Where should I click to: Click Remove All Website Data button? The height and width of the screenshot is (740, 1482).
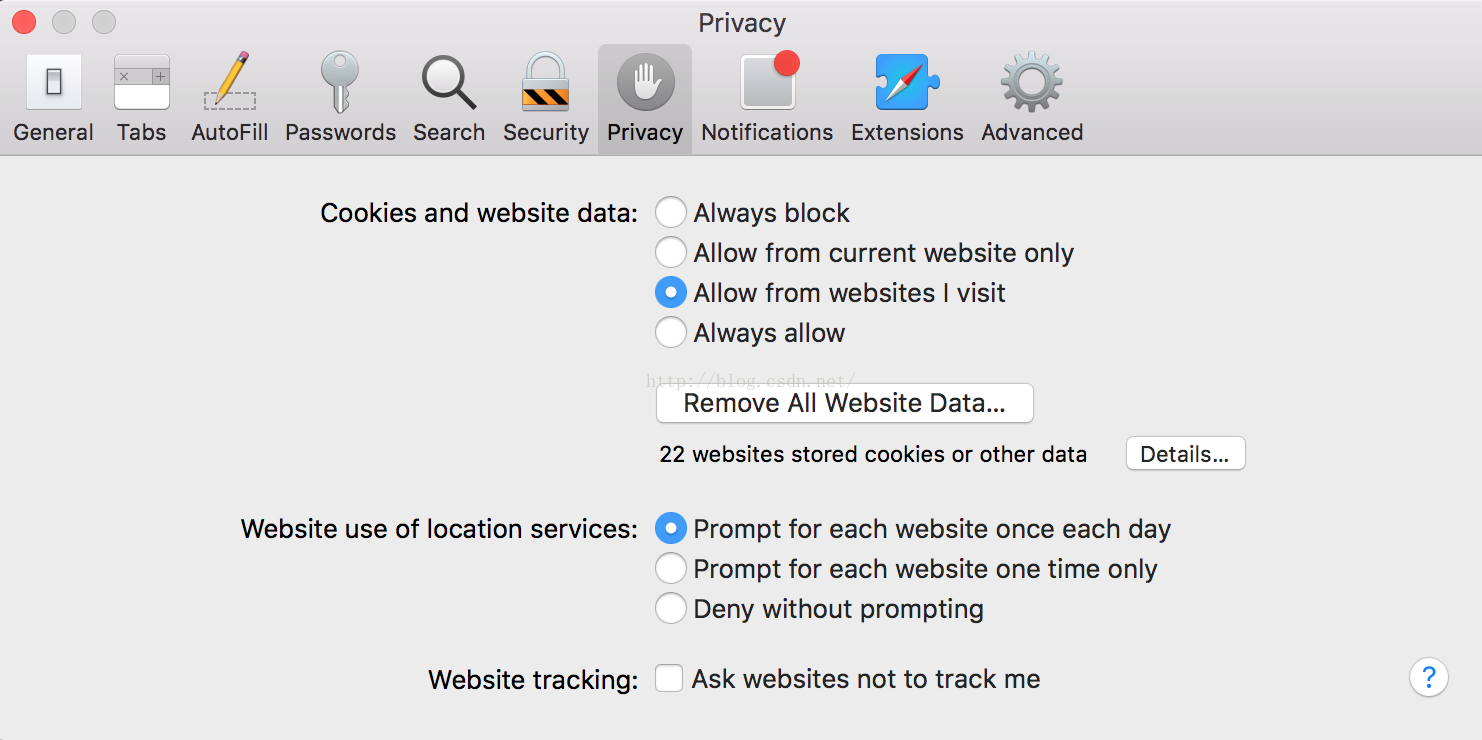844,403
